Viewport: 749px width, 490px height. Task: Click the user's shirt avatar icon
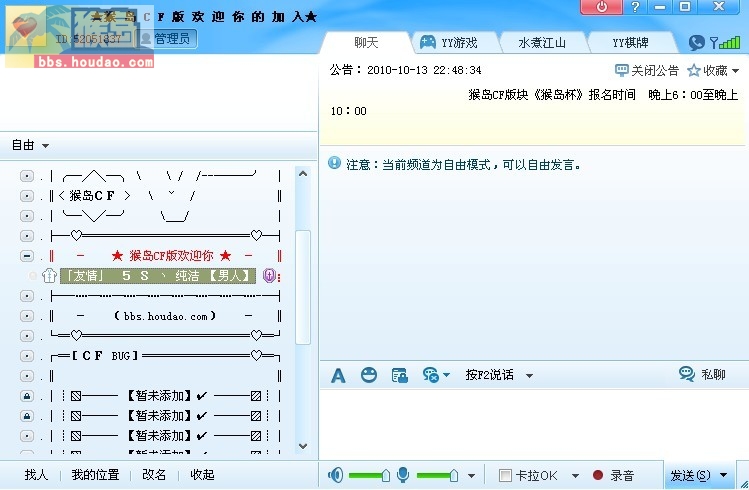[x=49, y=276]
